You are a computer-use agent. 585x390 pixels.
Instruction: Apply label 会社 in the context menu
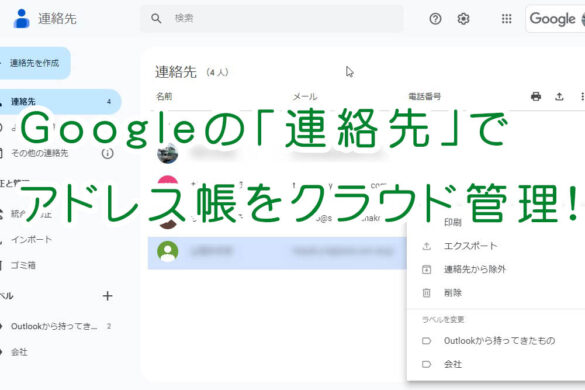click(x=453, y=364)
